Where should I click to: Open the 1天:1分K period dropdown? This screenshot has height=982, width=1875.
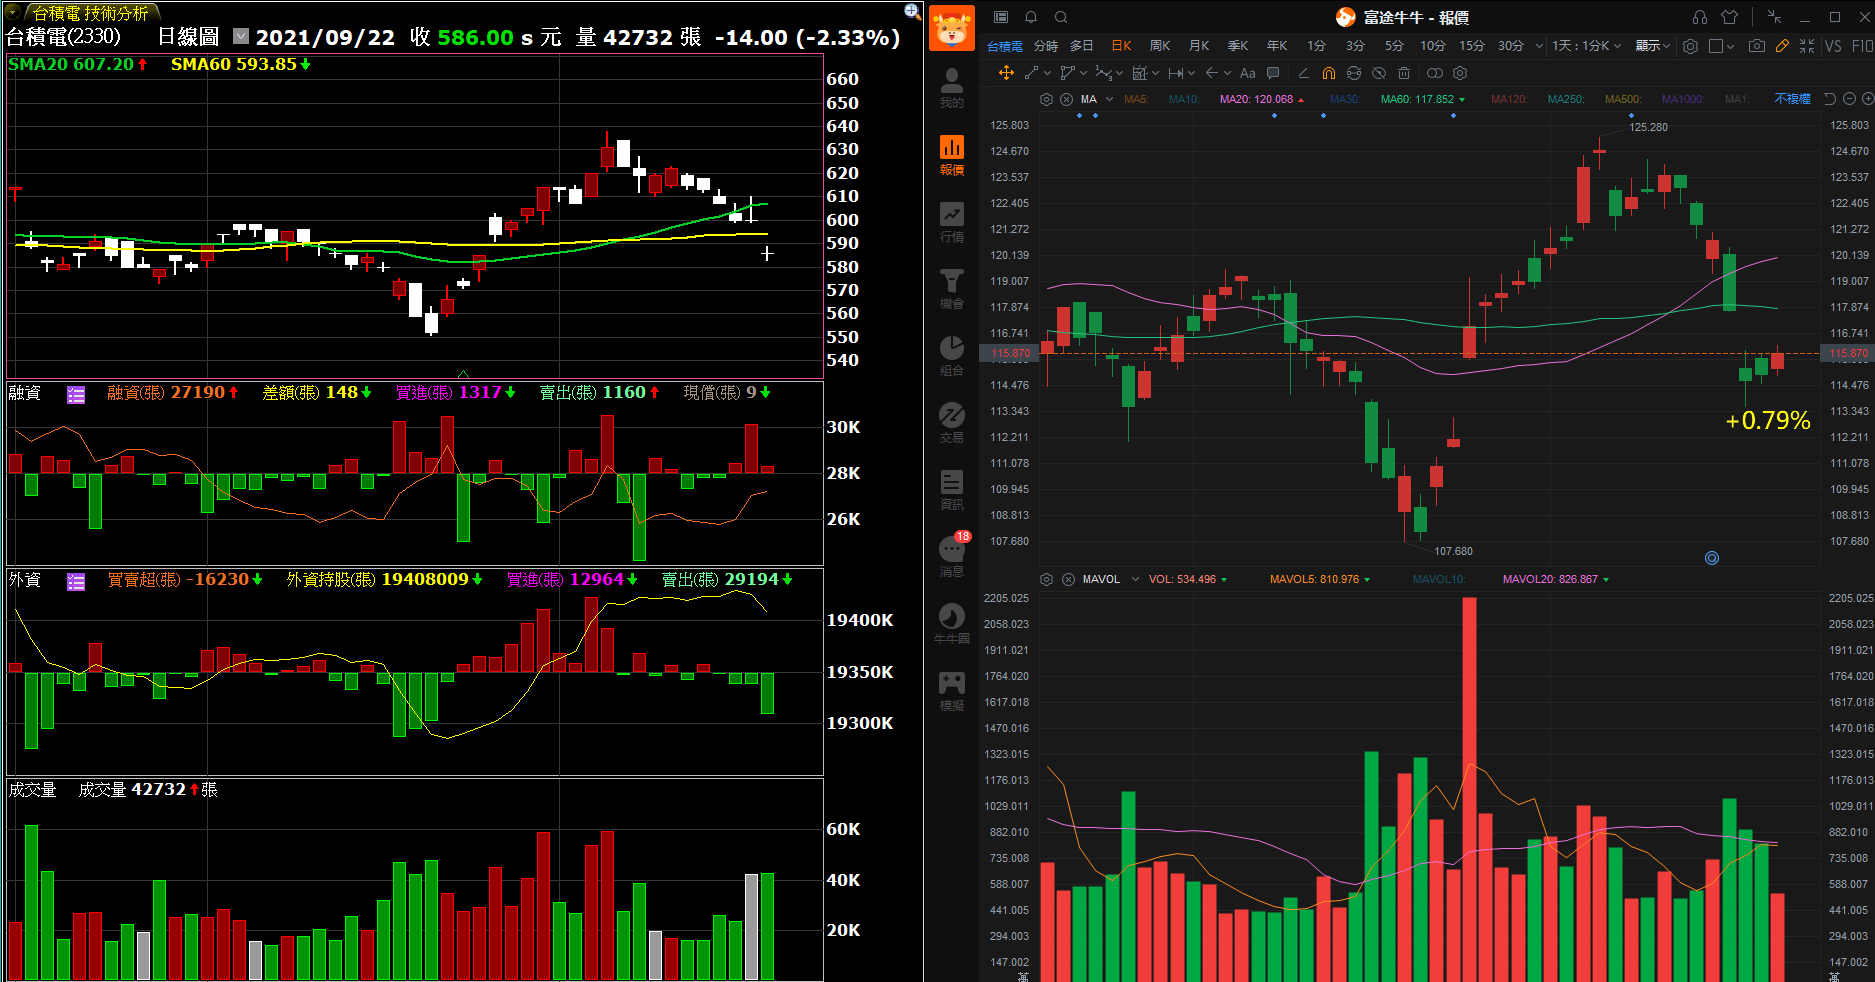pyautogui.click(x=1586, y=46)
